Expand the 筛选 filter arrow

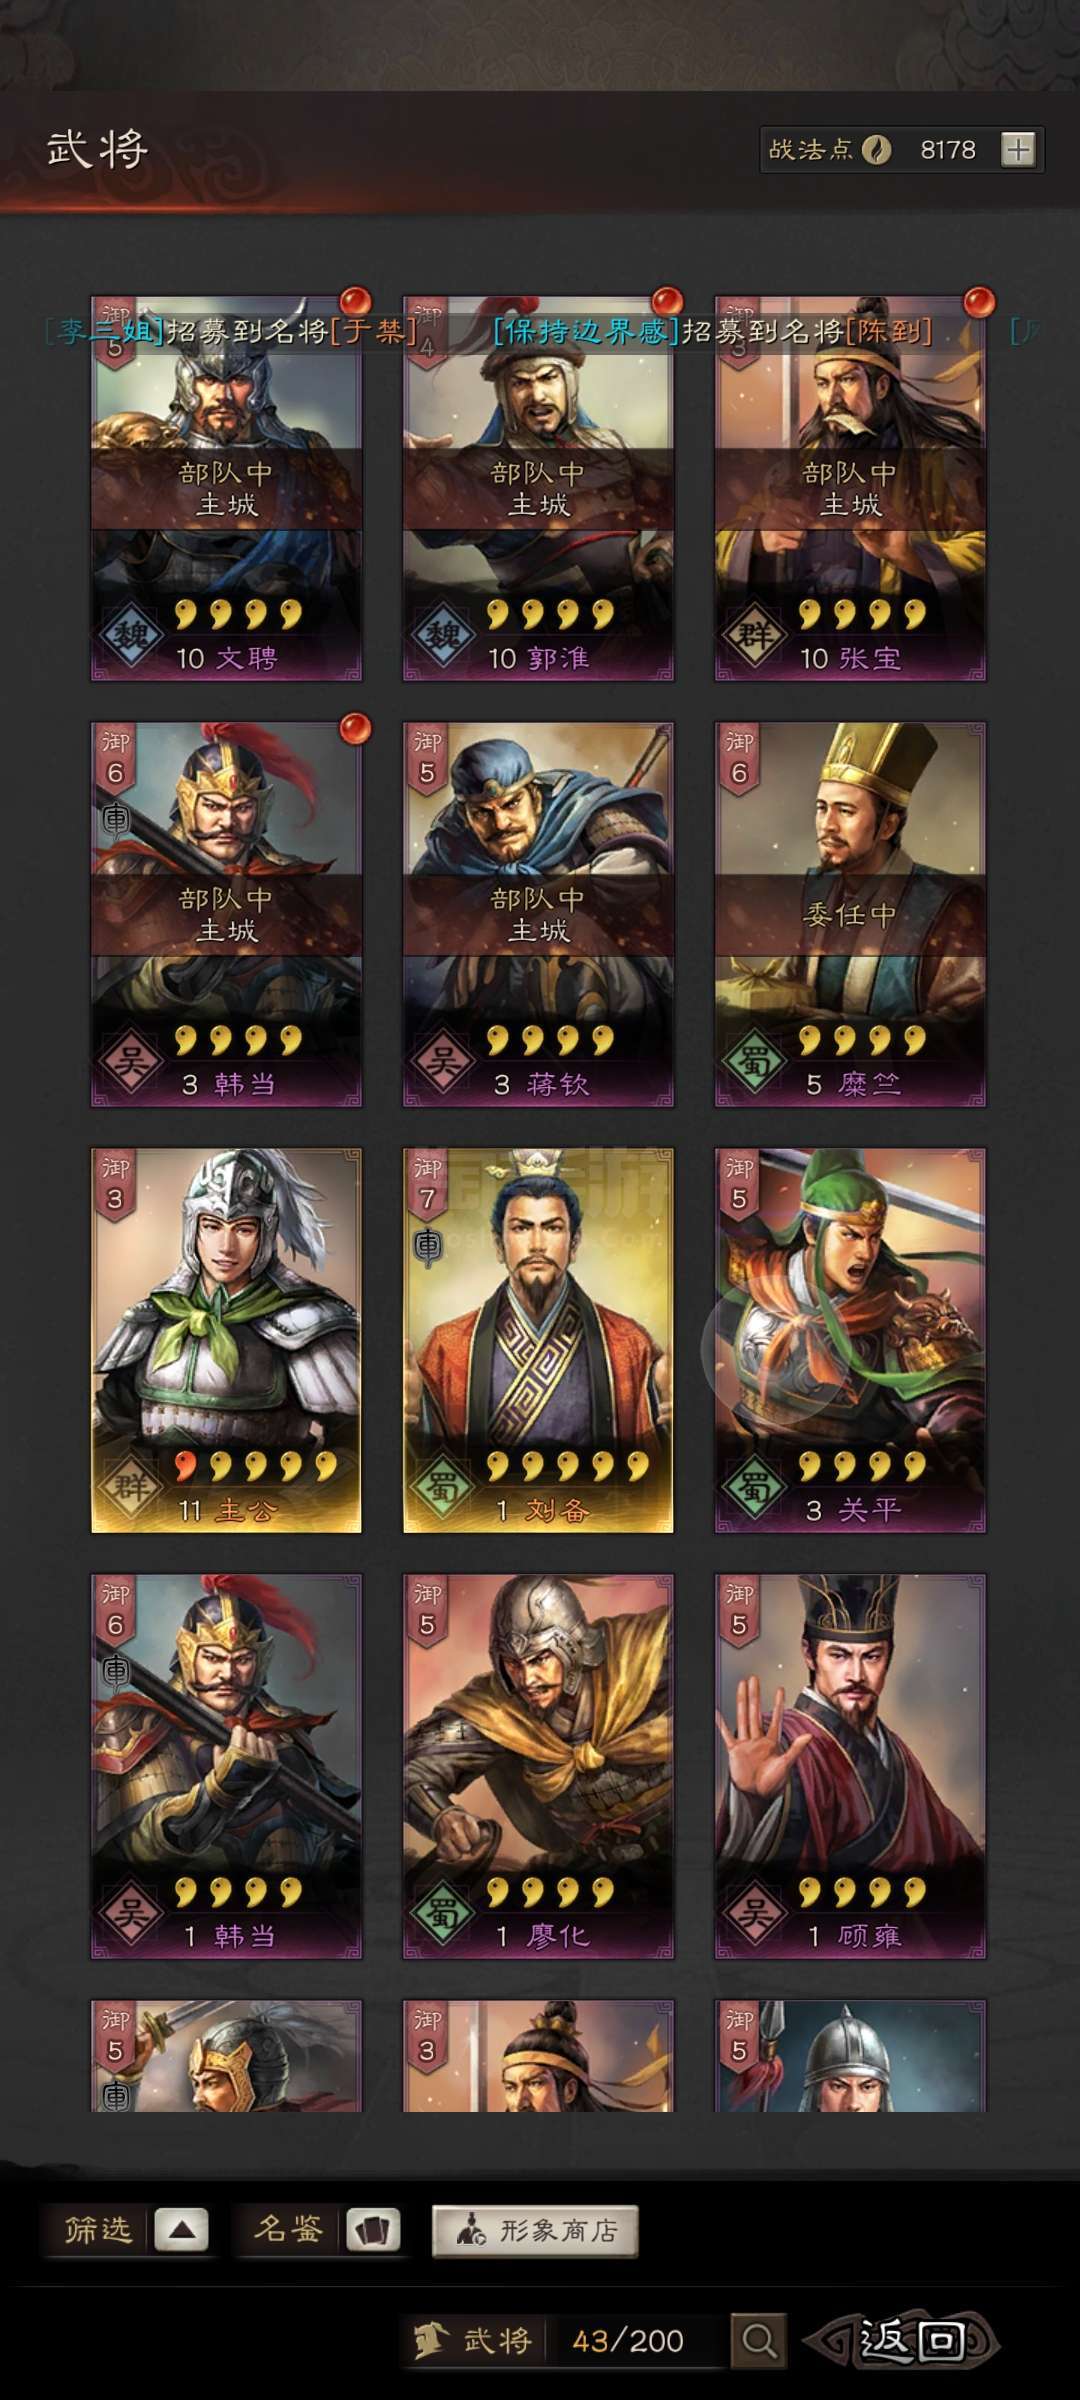tap(182, 2230)
